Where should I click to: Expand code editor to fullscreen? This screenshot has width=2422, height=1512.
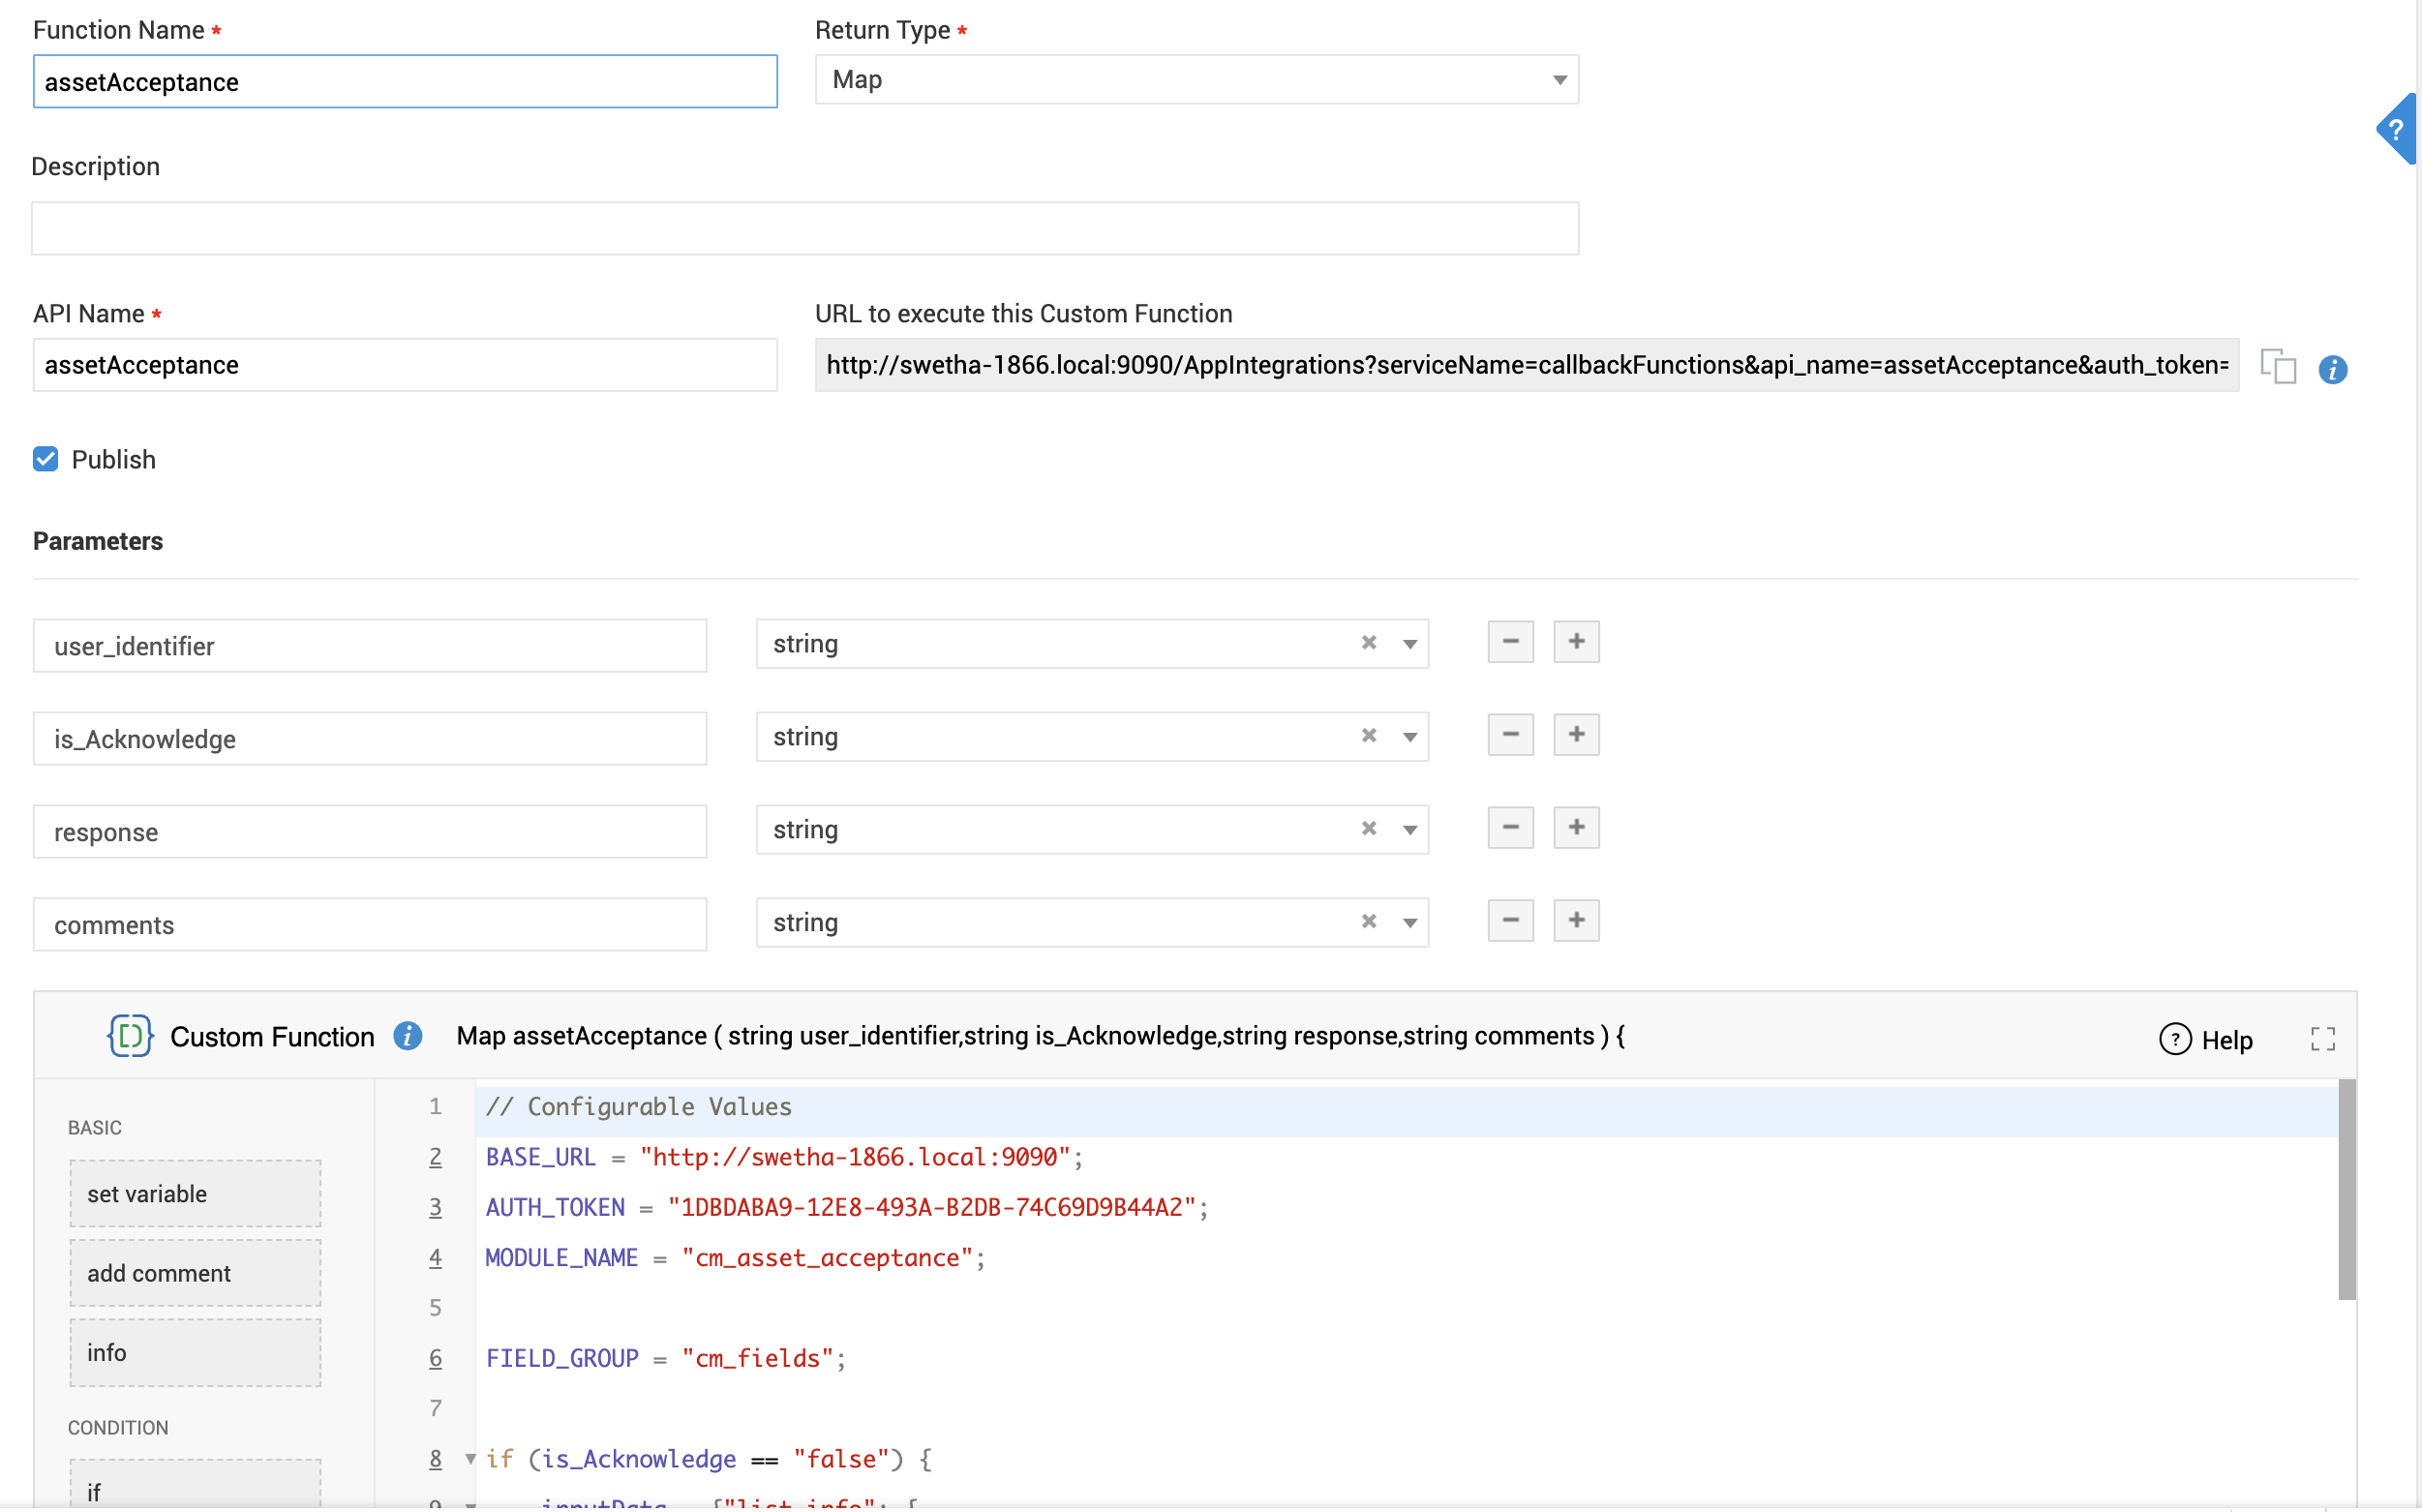[2322, 1039]
